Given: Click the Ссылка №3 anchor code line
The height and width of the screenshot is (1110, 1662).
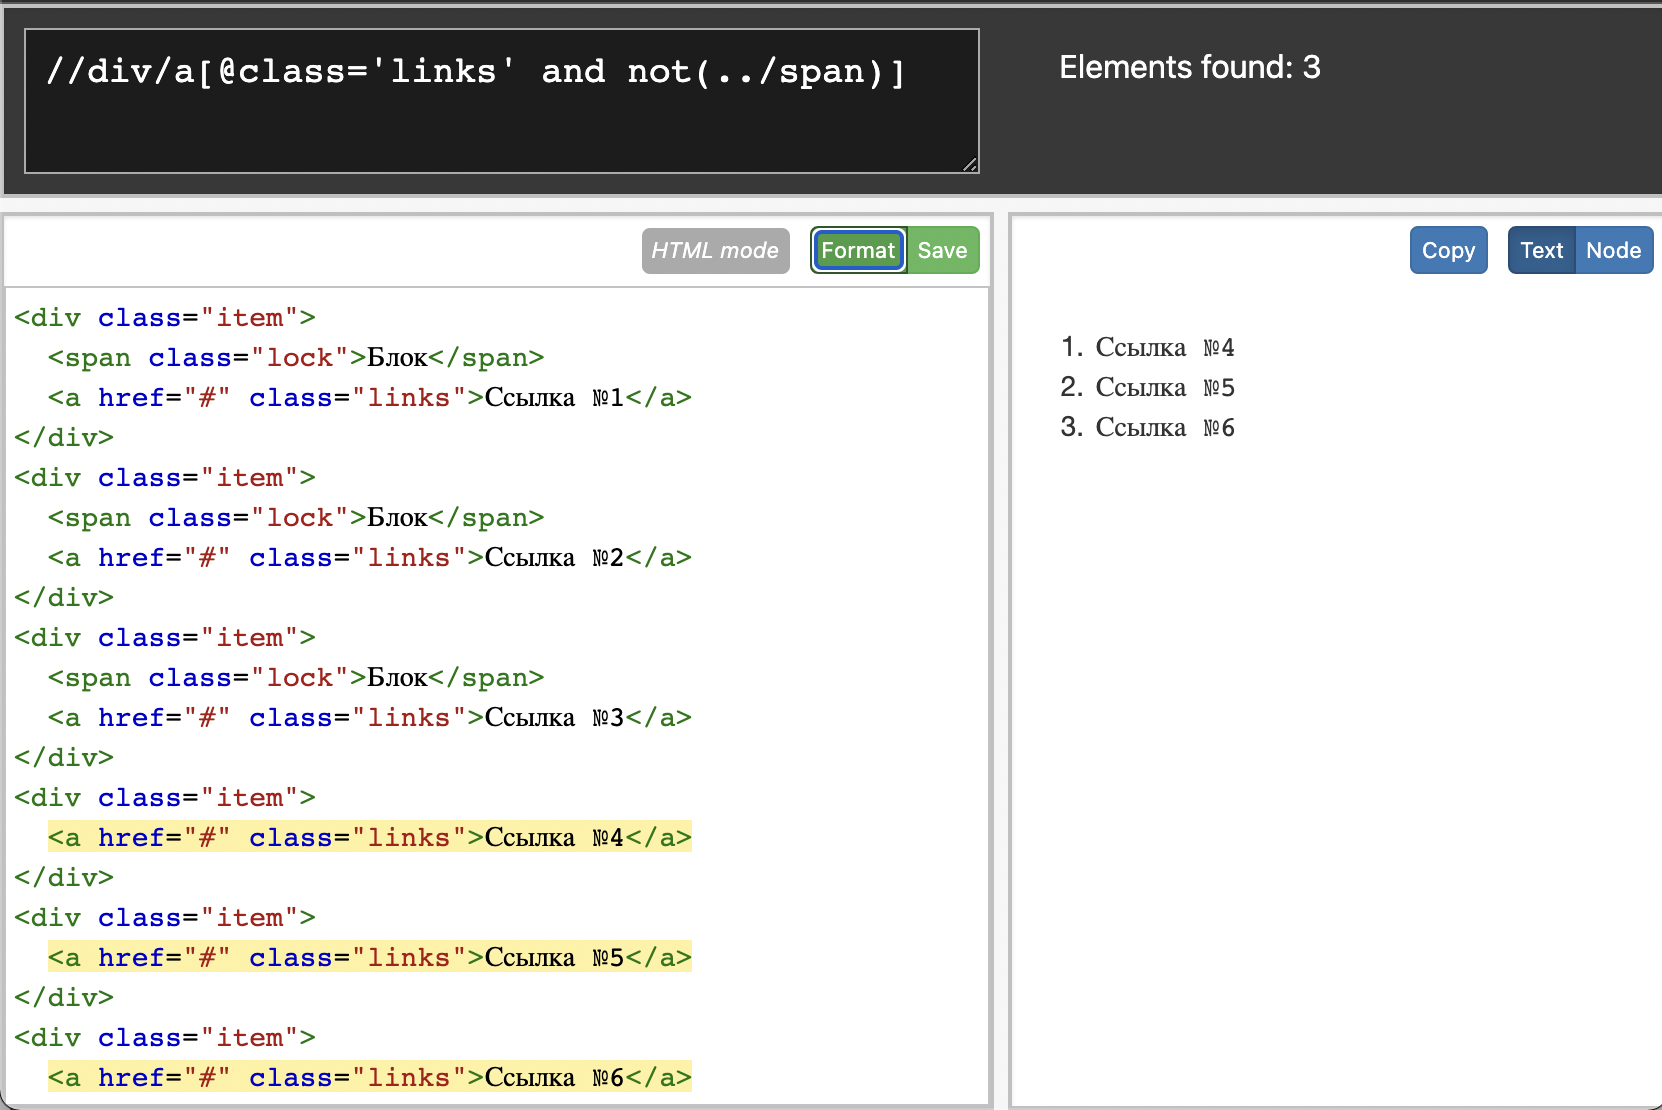Looking at the screenshot, I should pyautogui.click(x=369, y=717).
